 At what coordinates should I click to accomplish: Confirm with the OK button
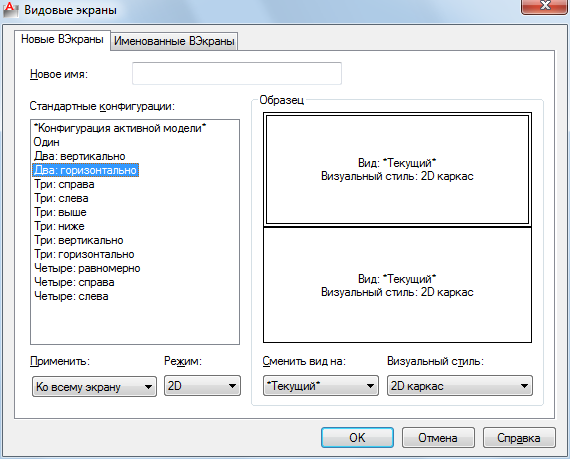tap(357, 438)
